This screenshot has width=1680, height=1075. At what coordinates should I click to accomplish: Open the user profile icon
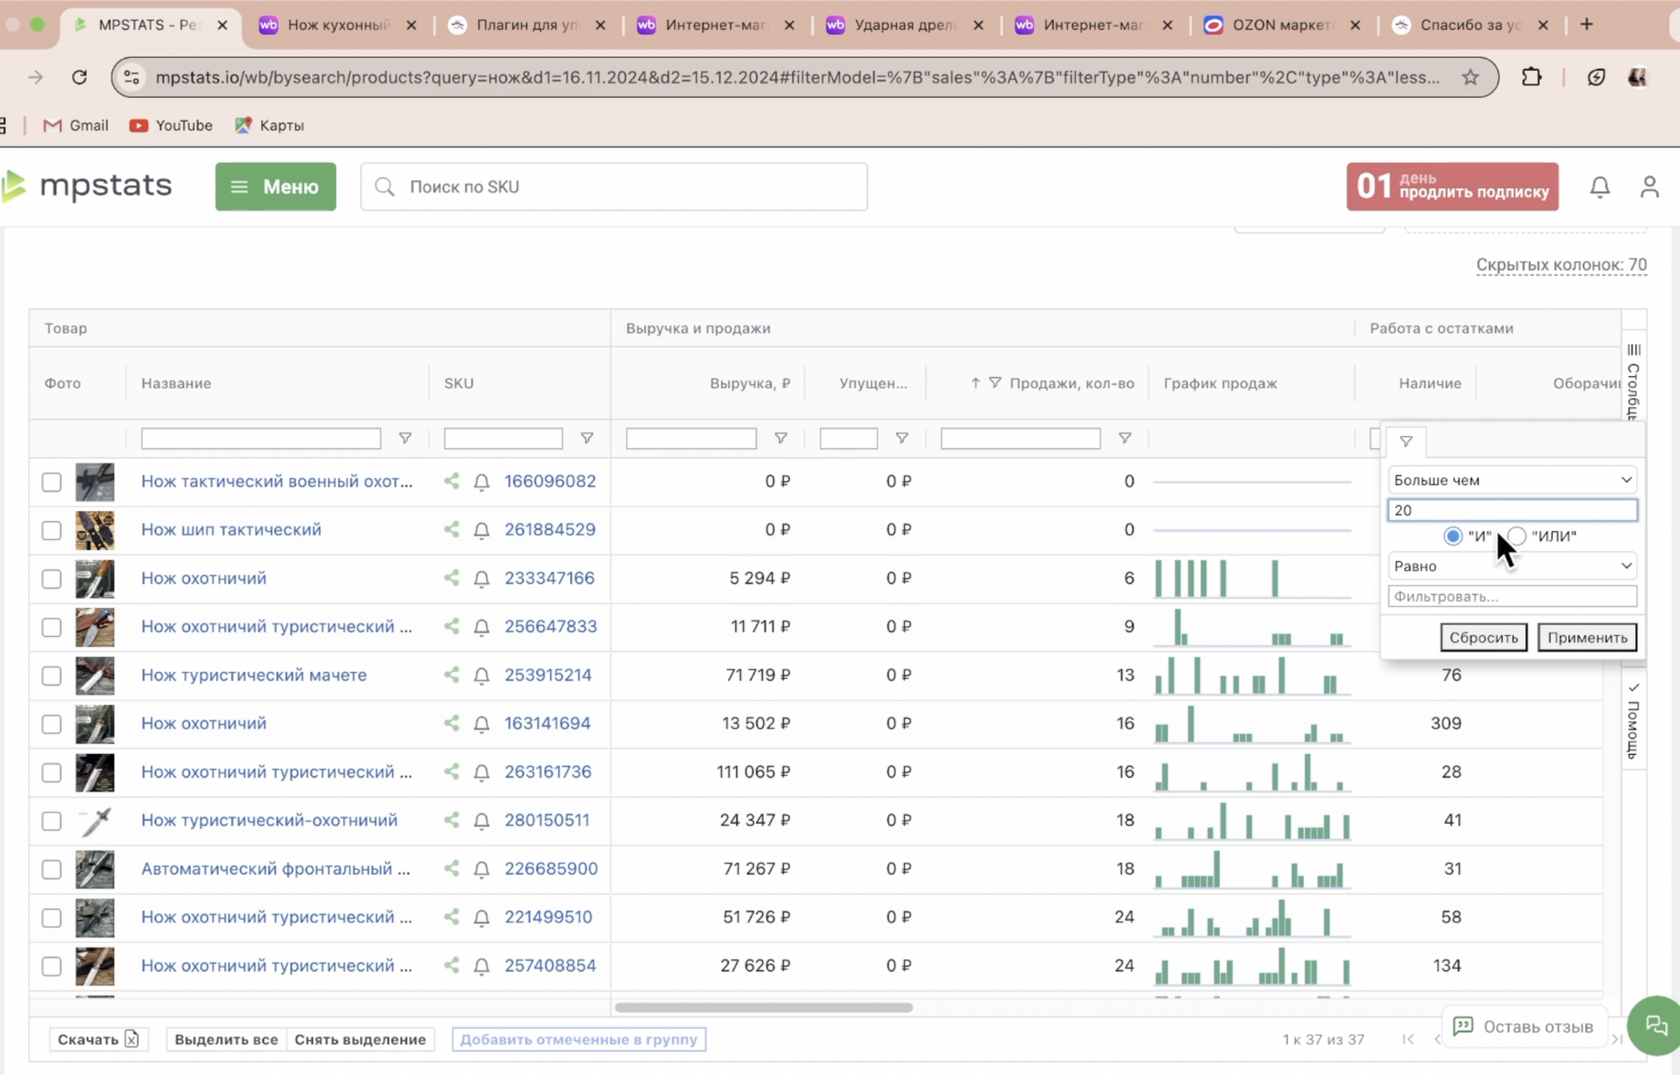point(1649,187)
